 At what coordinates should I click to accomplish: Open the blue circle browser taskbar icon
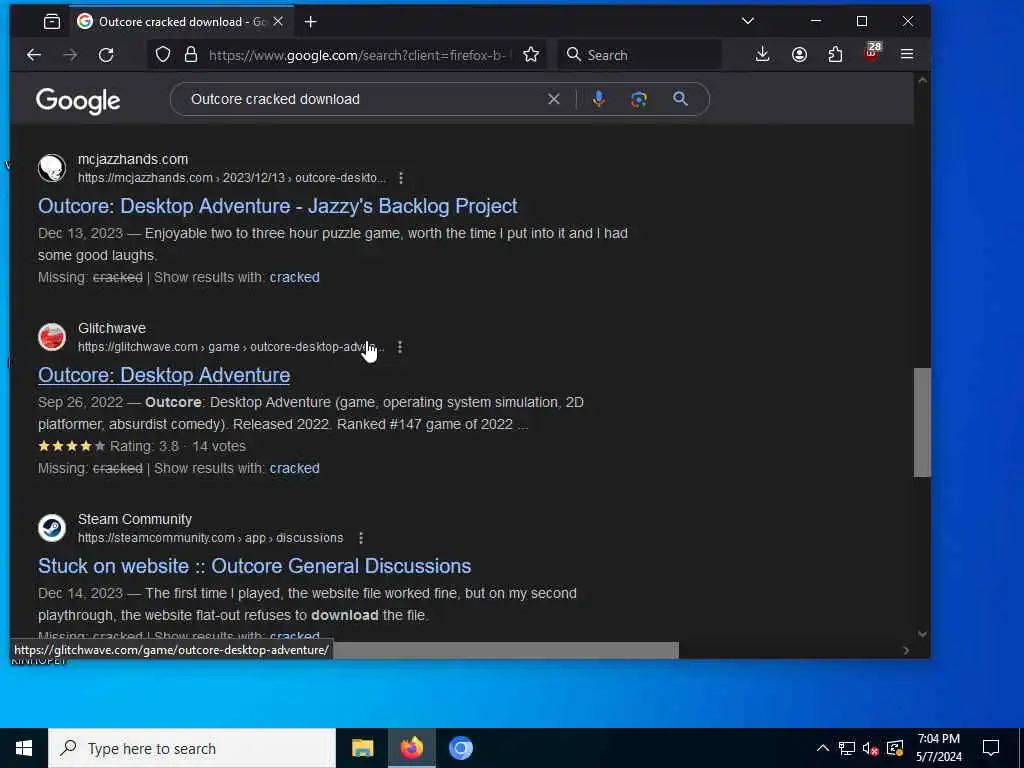tap(460, 748)
